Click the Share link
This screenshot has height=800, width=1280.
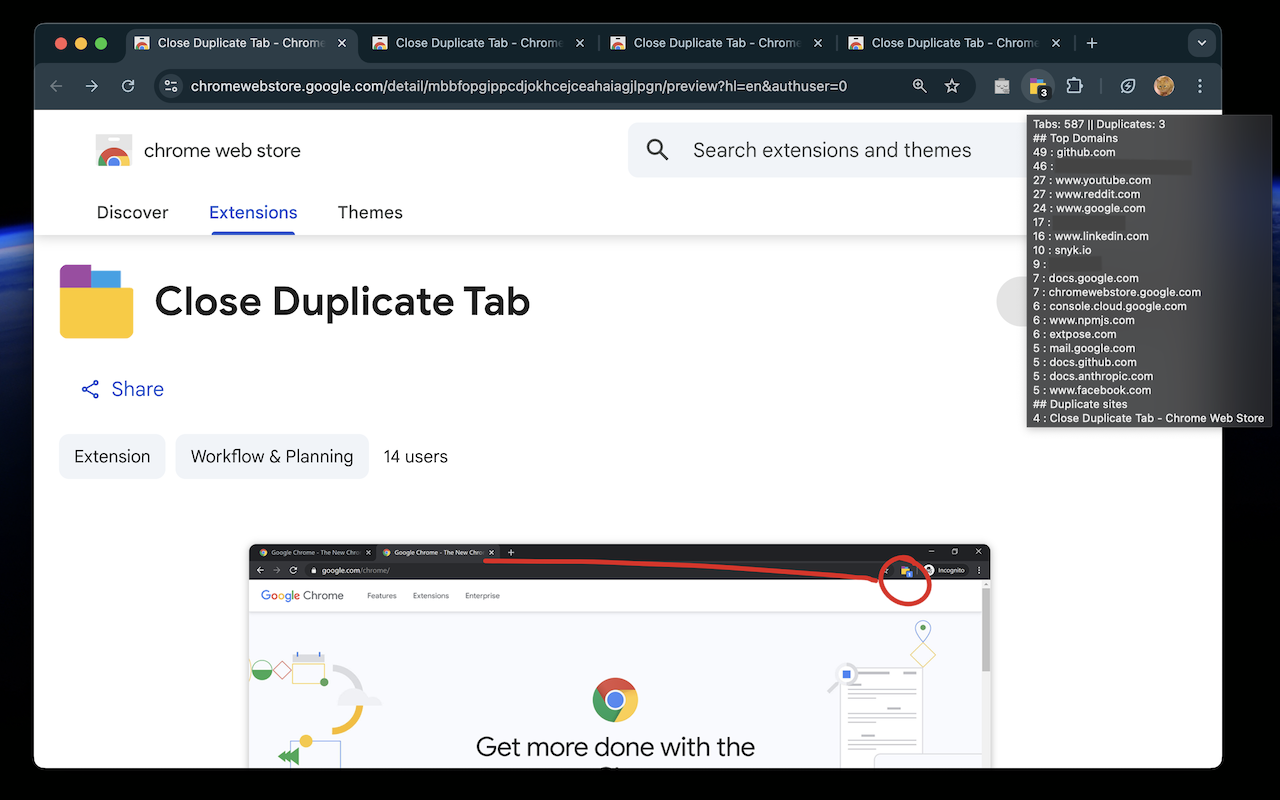[x=121, y=389]
